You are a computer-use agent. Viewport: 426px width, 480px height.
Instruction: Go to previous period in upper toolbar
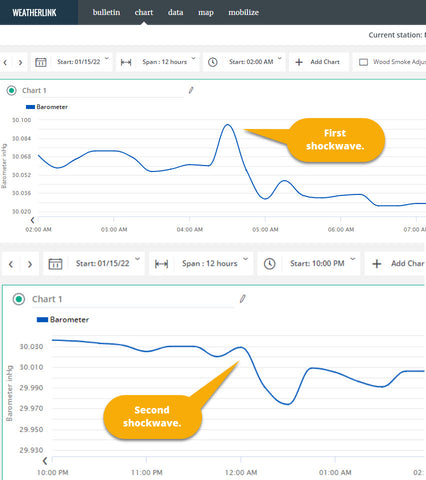click(x=5, y=62)
